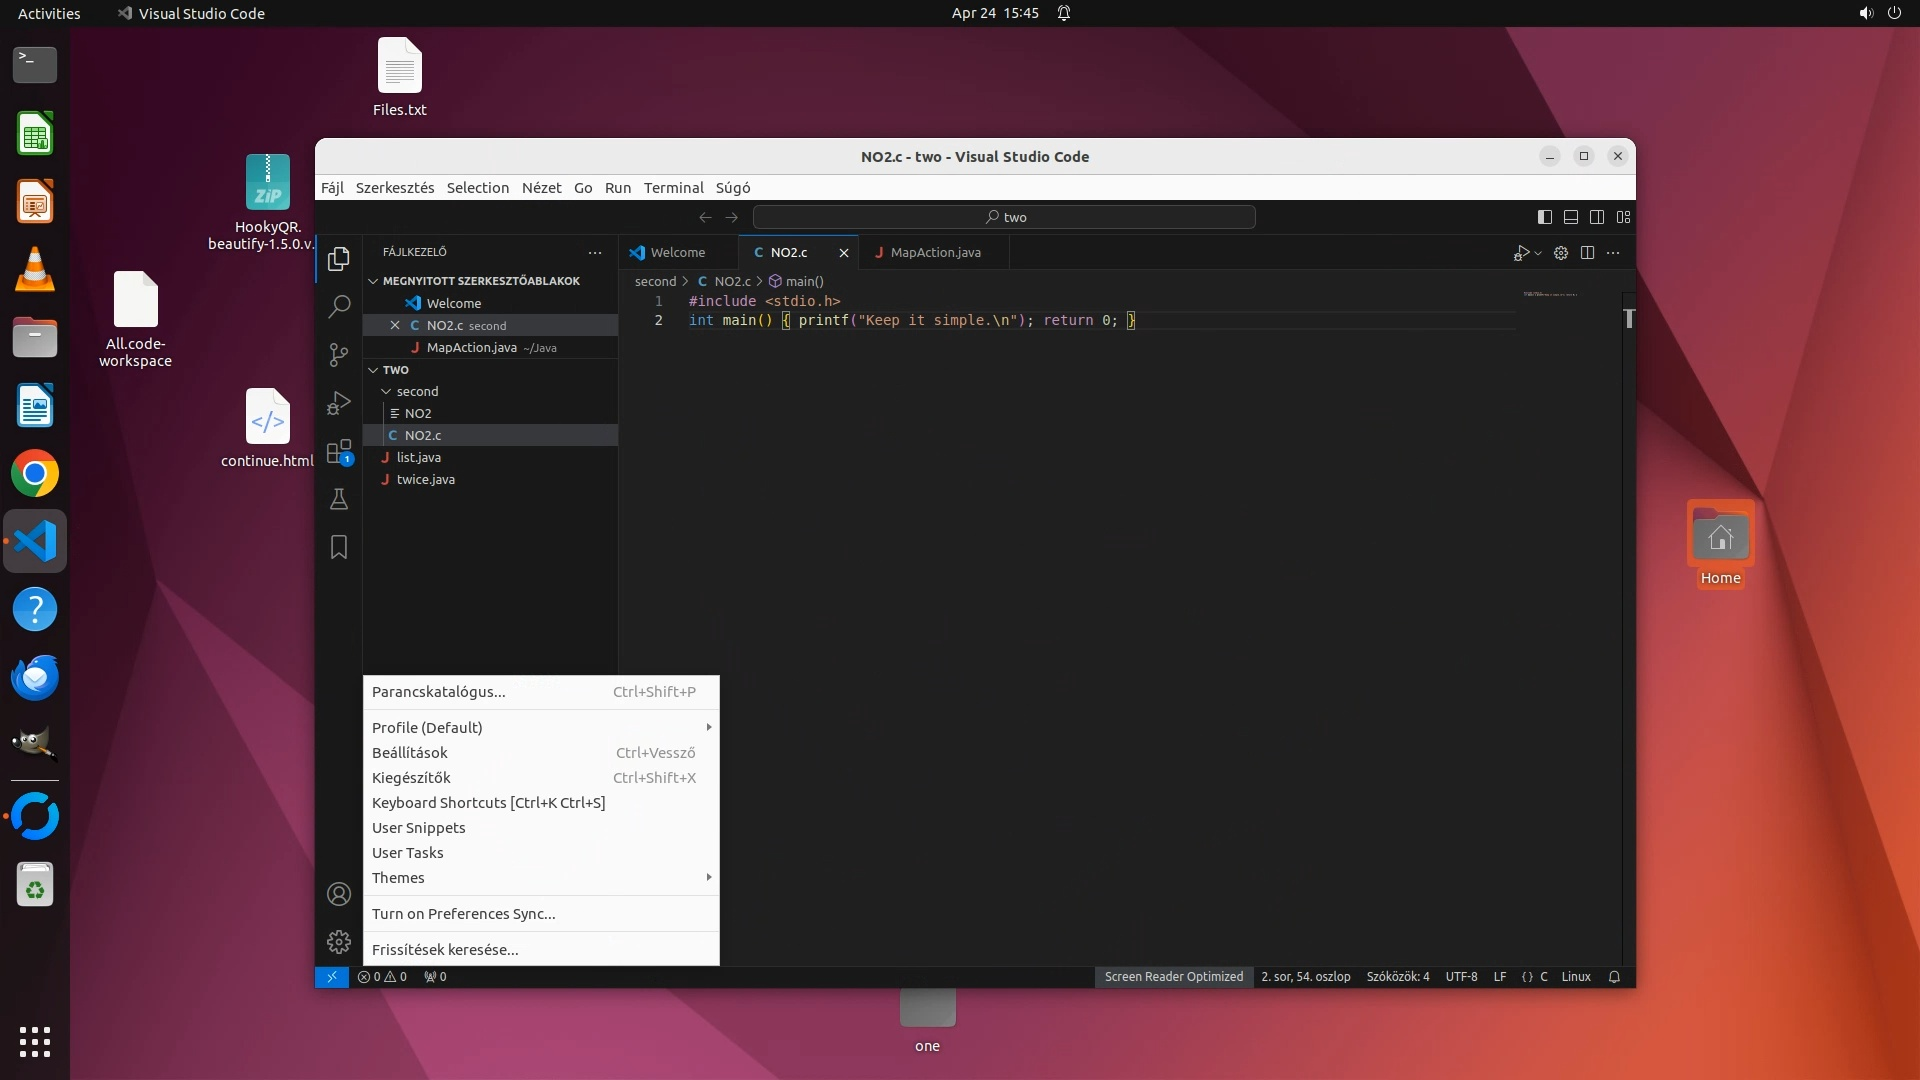Screen dimensions: 1920x1080
Task: Click the notifications bell in status bar
Action: tap(1614, 977)
